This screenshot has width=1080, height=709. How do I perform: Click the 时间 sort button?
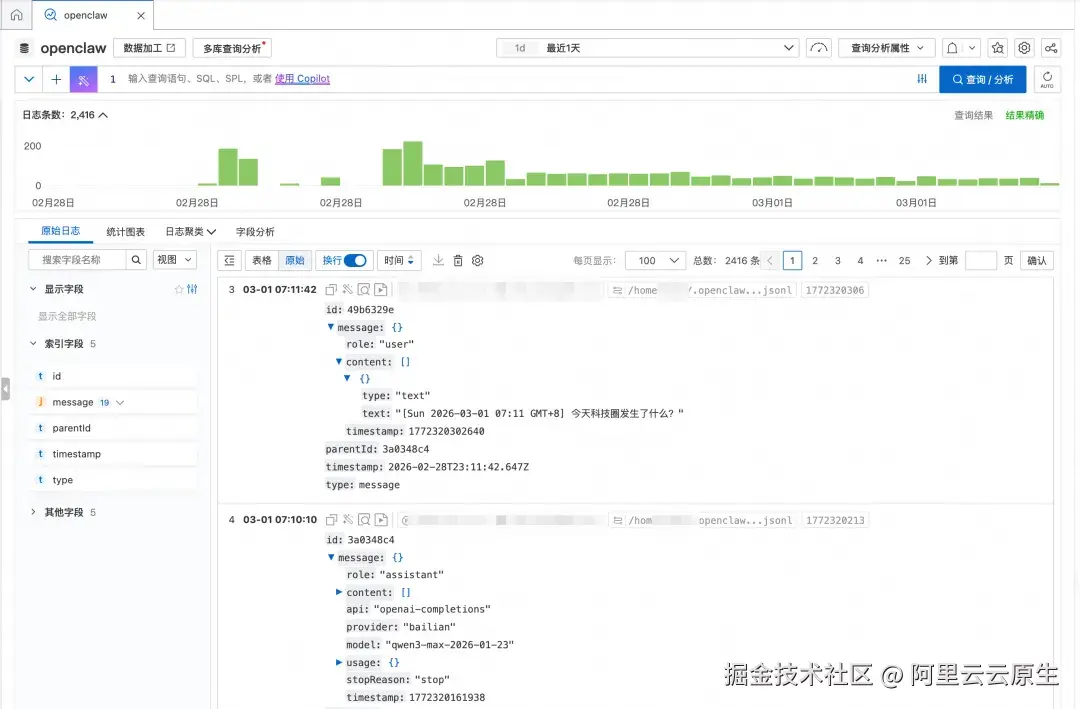(399, 260)
